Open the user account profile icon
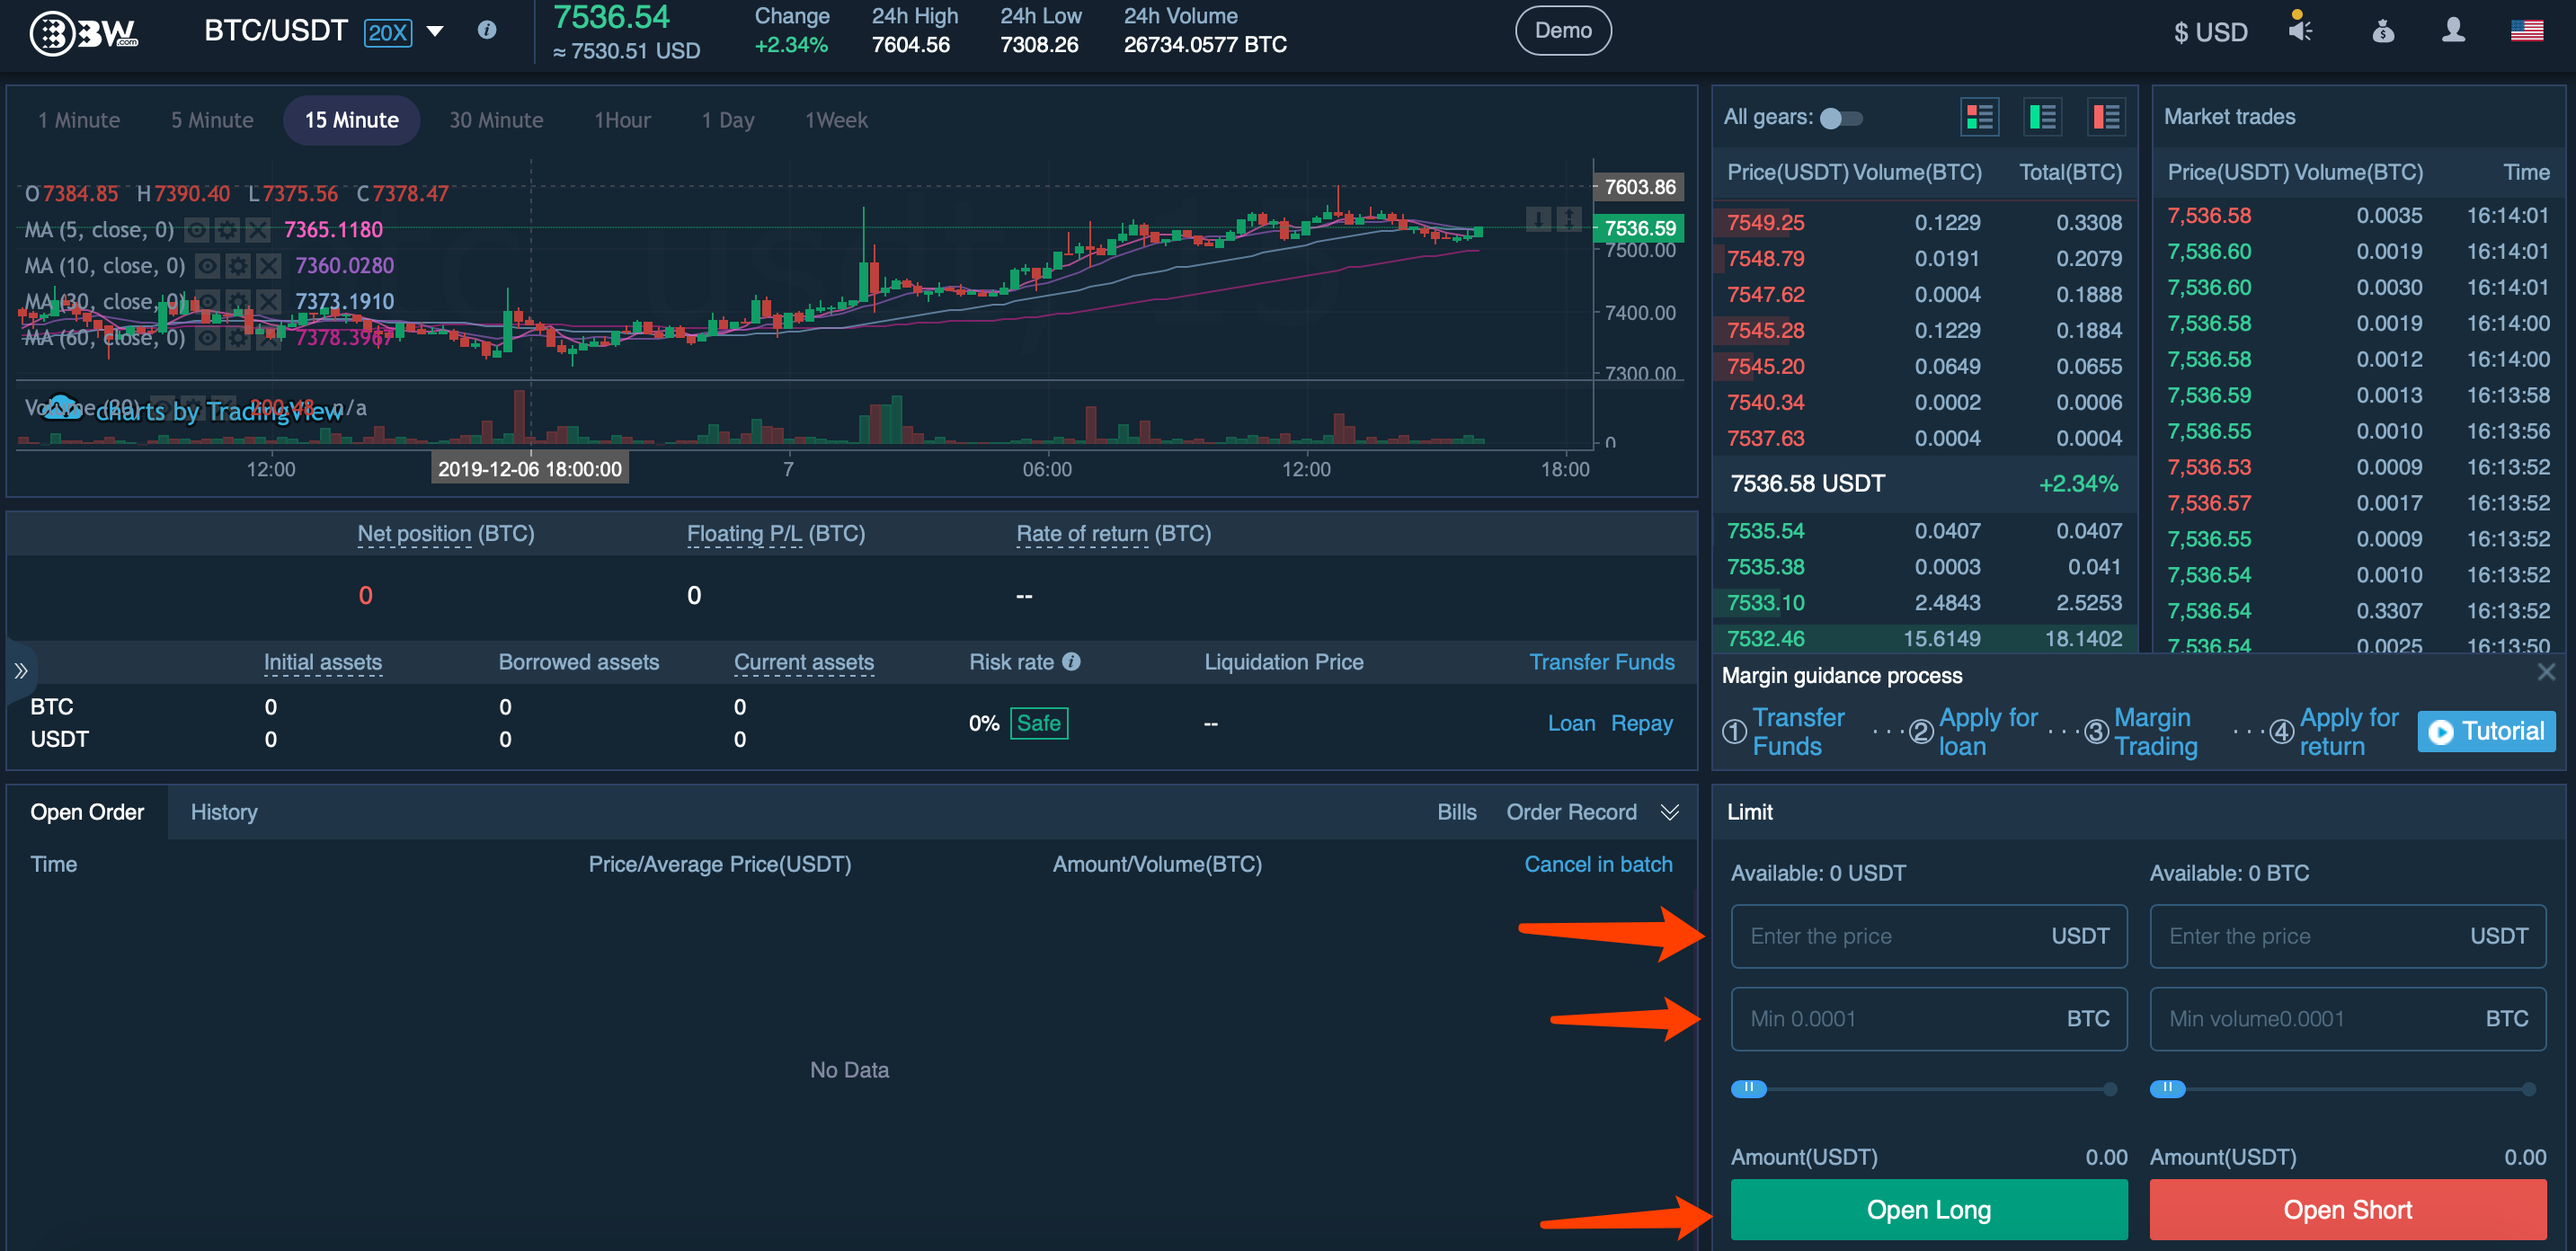The image size is (2576, 1251). pyautogui.click(x=2452, y=30)
